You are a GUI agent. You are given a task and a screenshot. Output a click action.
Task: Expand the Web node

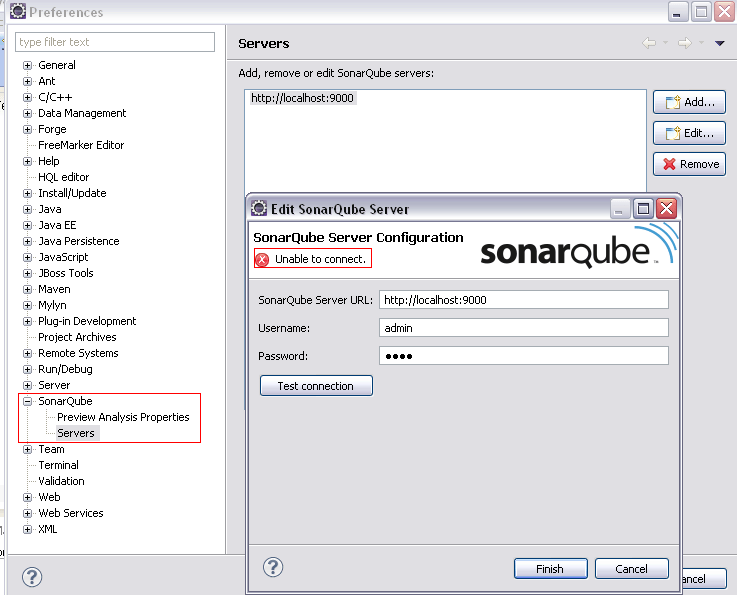[x=27, y=497]
